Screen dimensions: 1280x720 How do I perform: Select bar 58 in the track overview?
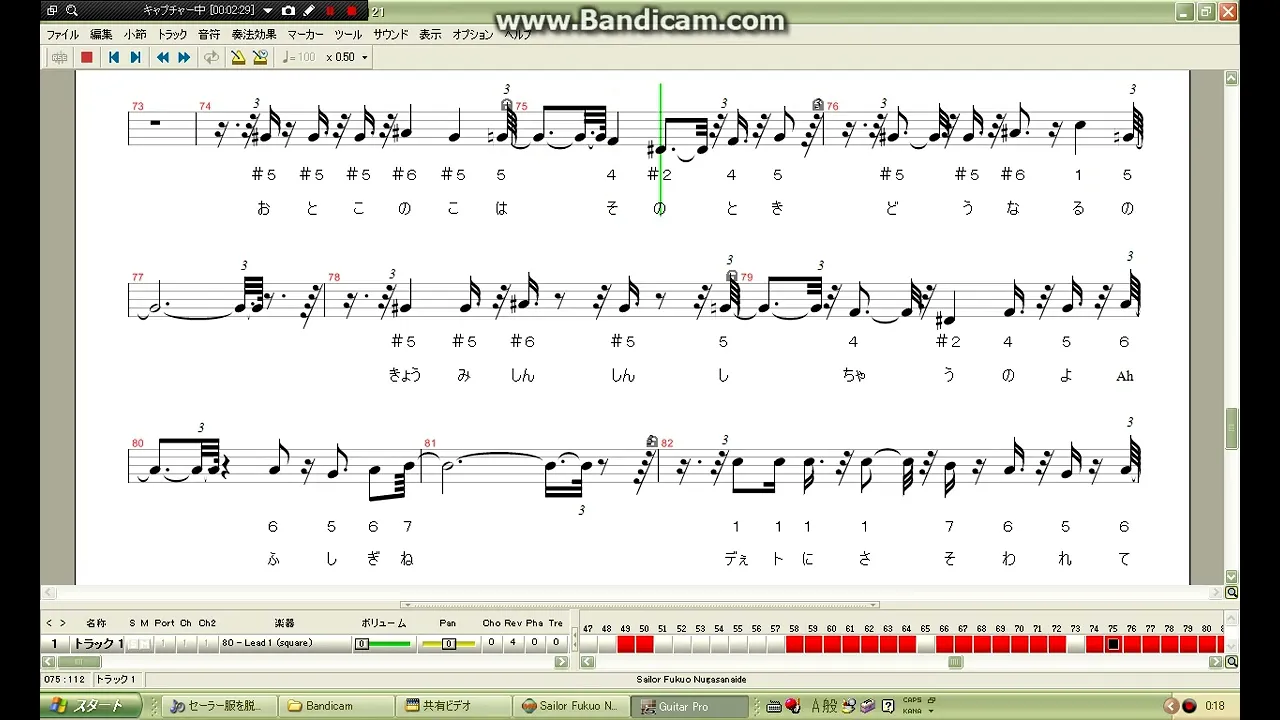(x=795, y=644)
